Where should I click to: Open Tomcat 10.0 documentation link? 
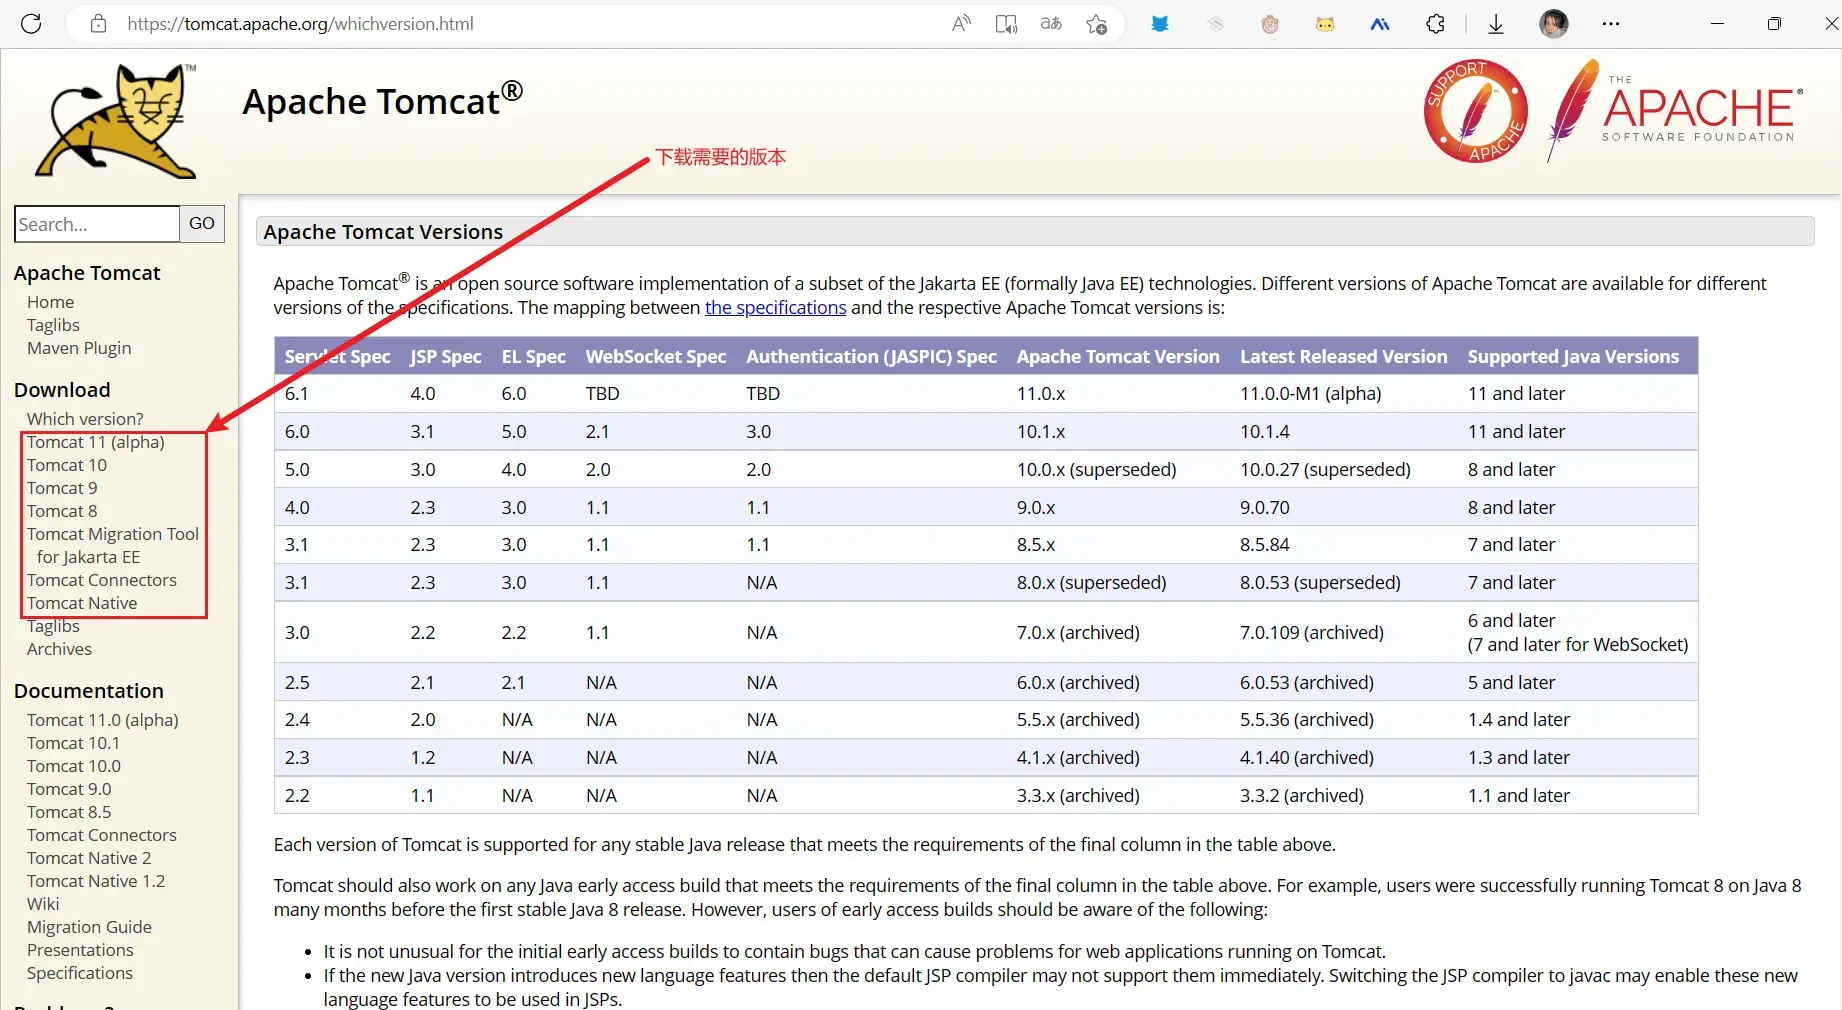(74, 766)
